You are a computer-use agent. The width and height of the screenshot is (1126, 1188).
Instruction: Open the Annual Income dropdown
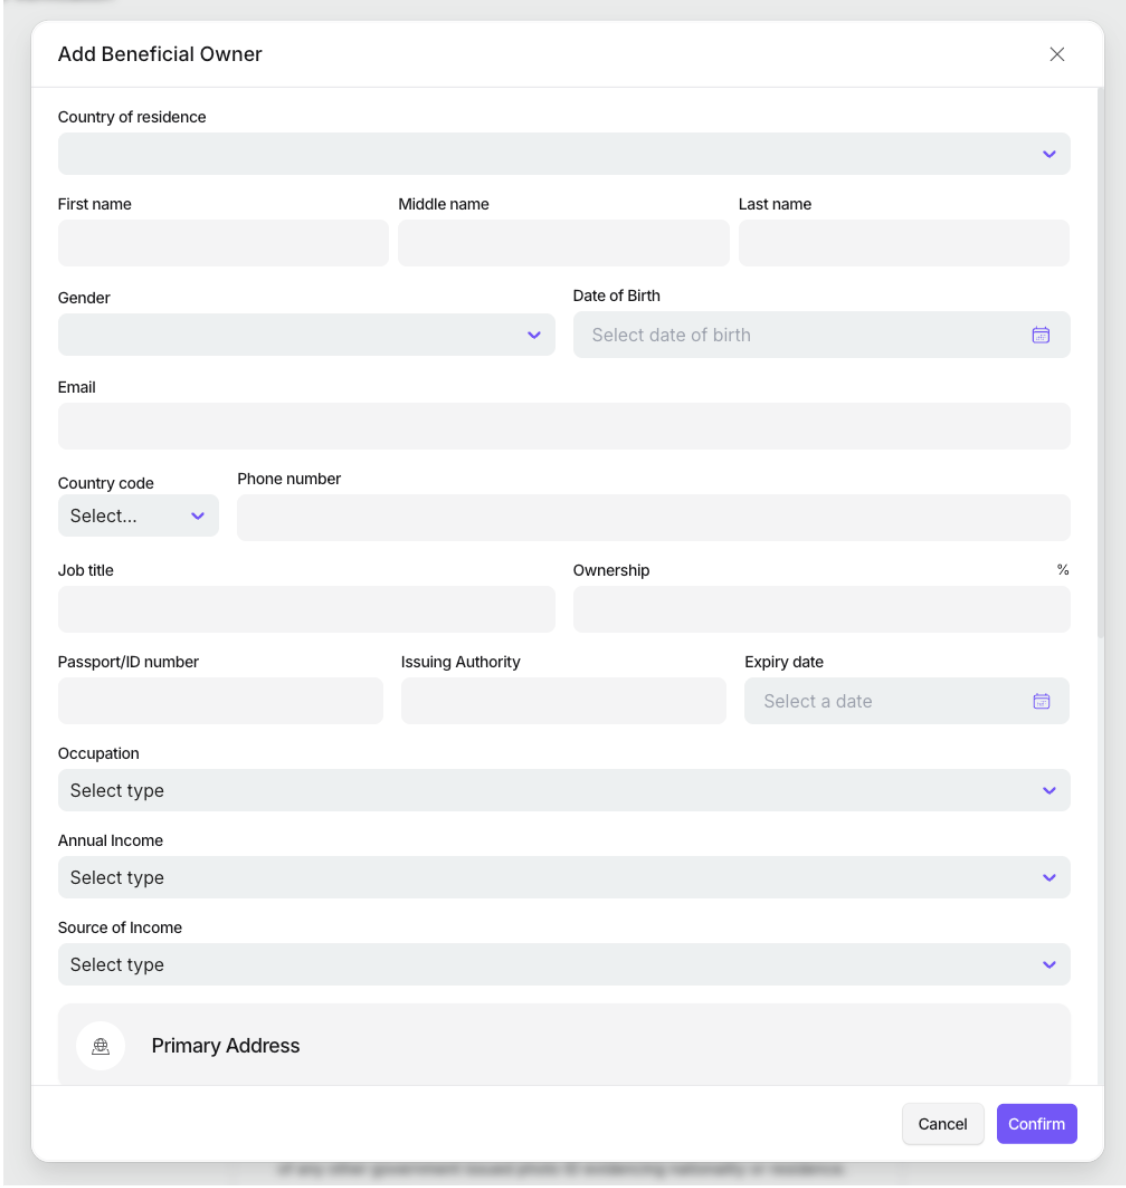pyautogui.click(x=564, y=877)
